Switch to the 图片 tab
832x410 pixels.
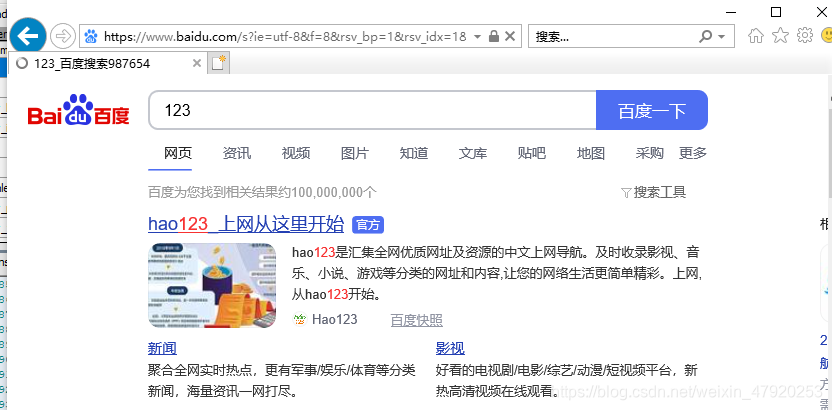coord(355,154)
